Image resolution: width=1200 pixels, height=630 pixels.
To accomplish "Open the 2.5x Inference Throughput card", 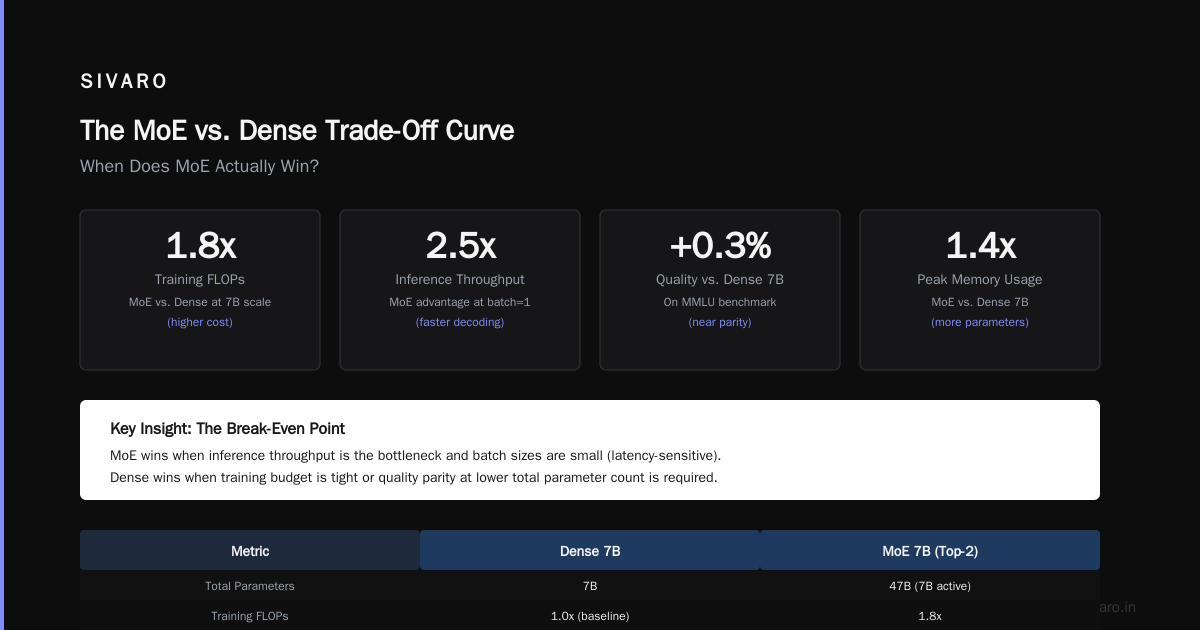I will tap(460, 290).
